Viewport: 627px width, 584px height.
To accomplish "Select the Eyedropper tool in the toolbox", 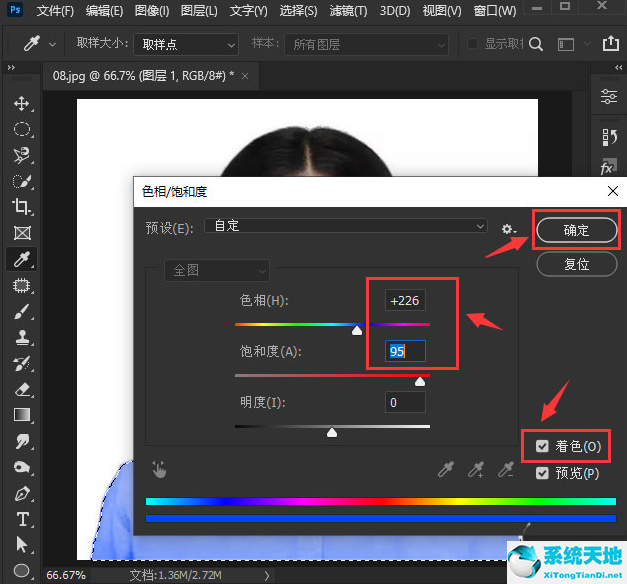I will point(22,259).
